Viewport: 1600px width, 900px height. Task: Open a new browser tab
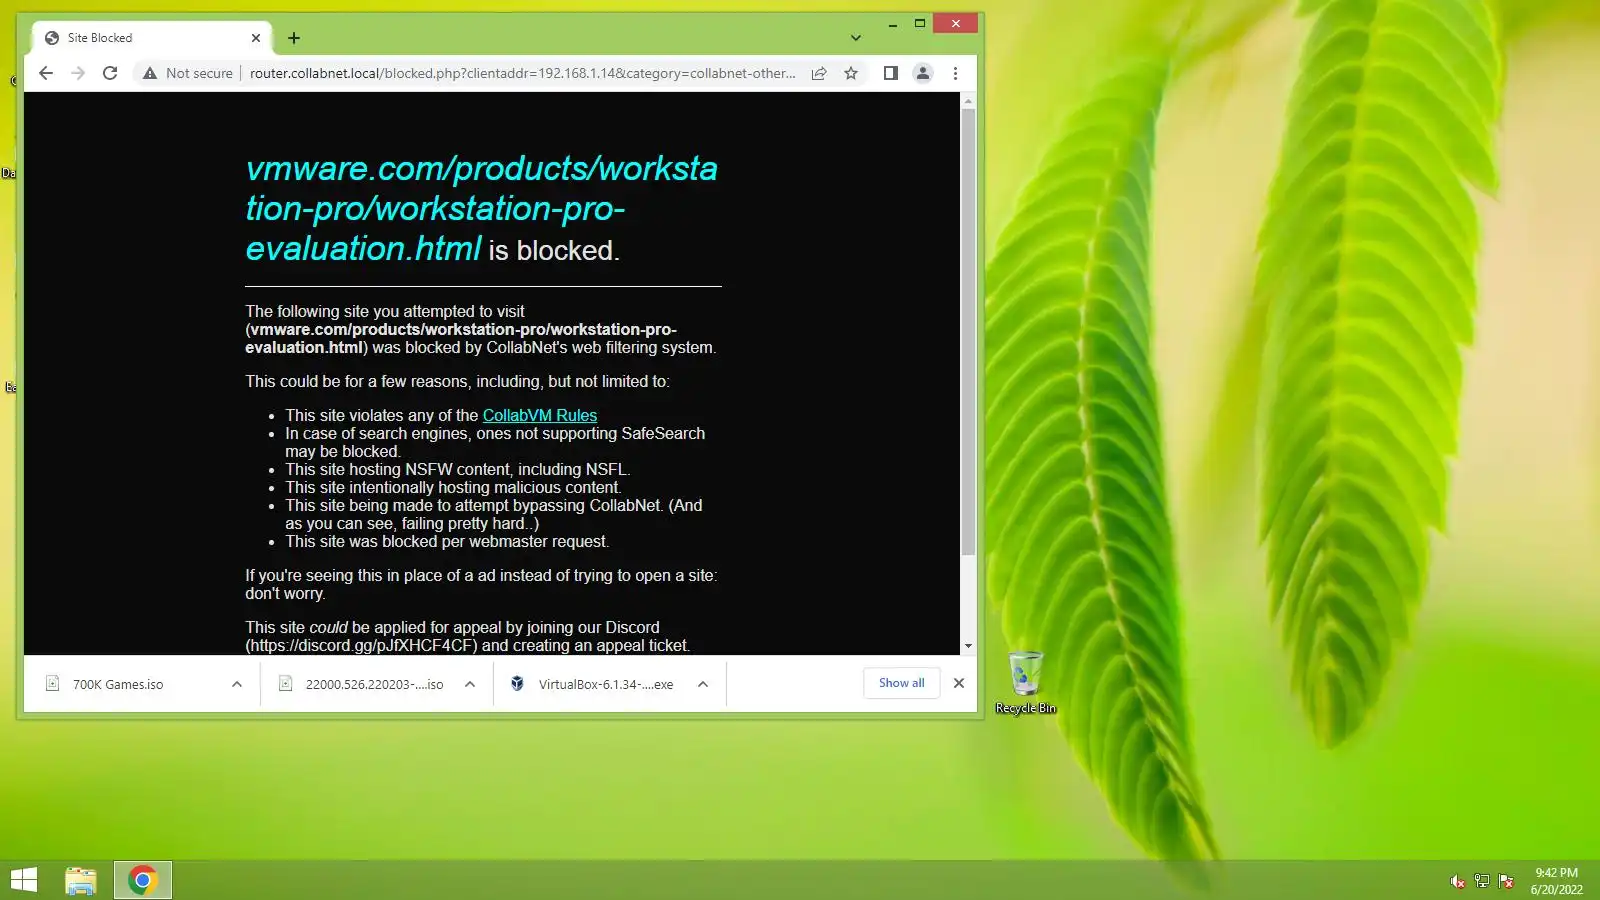(294, 38)
